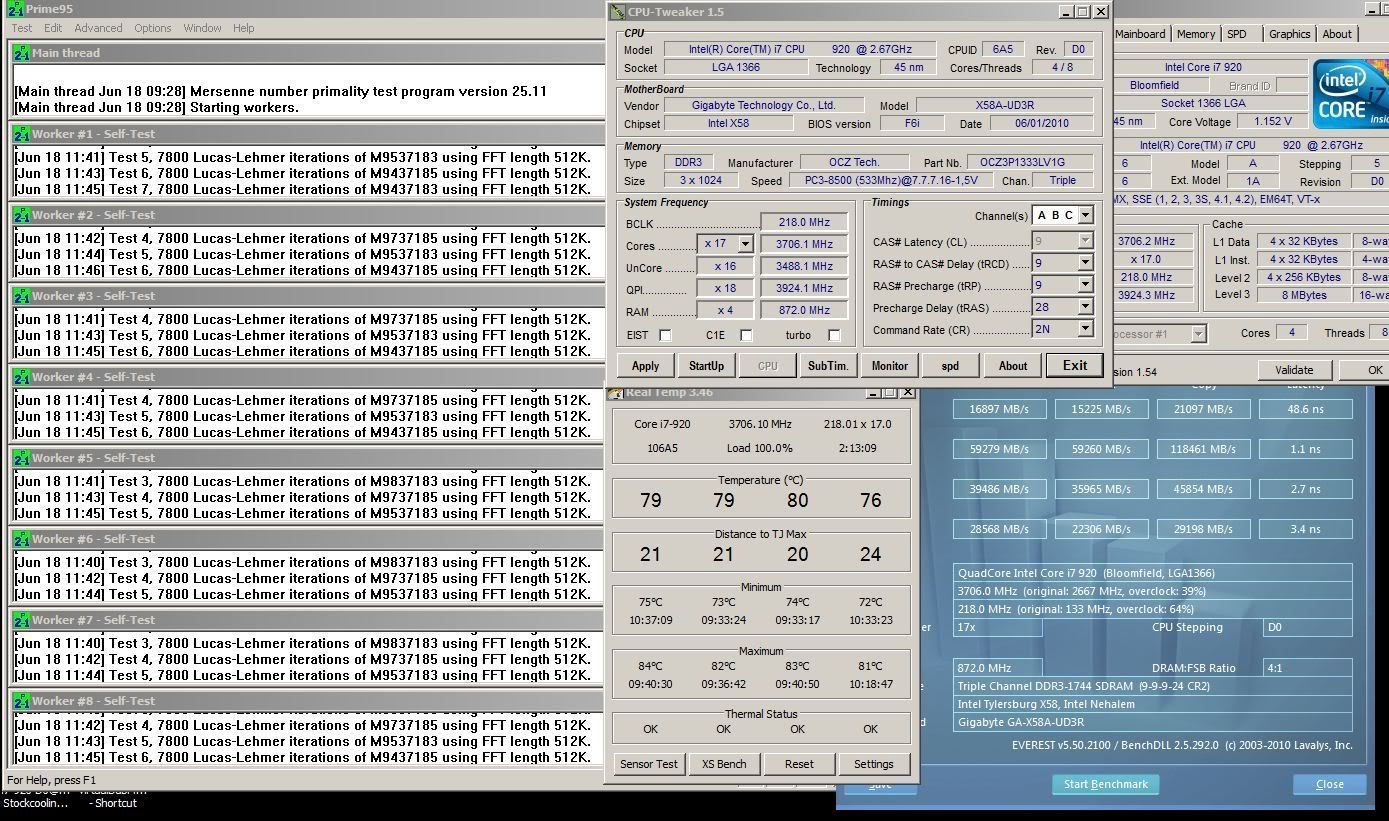1389x821 pixels.
Task: Click Apply button in CPU-Tweaker
Action: pos(646,366)
